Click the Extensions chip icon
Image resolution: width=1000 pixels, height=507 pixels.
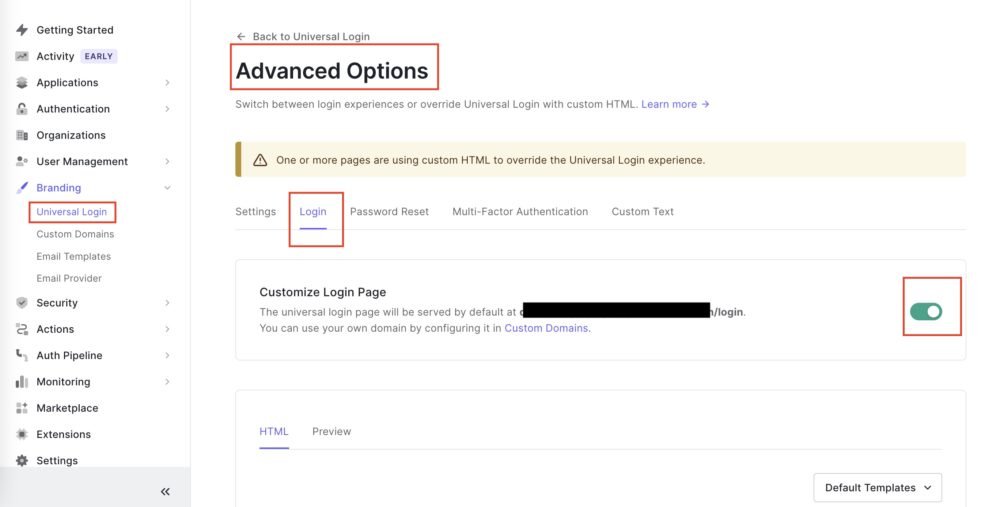tap(22, 434)
